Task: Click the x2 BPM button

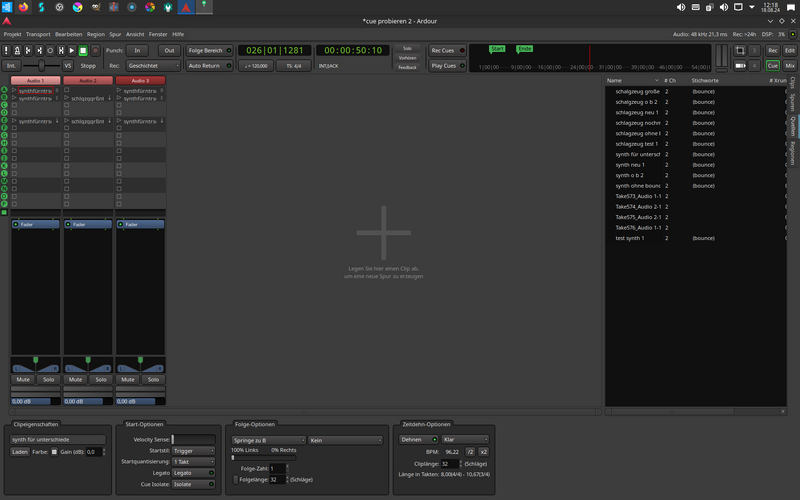Action: [x=483, y=452]
